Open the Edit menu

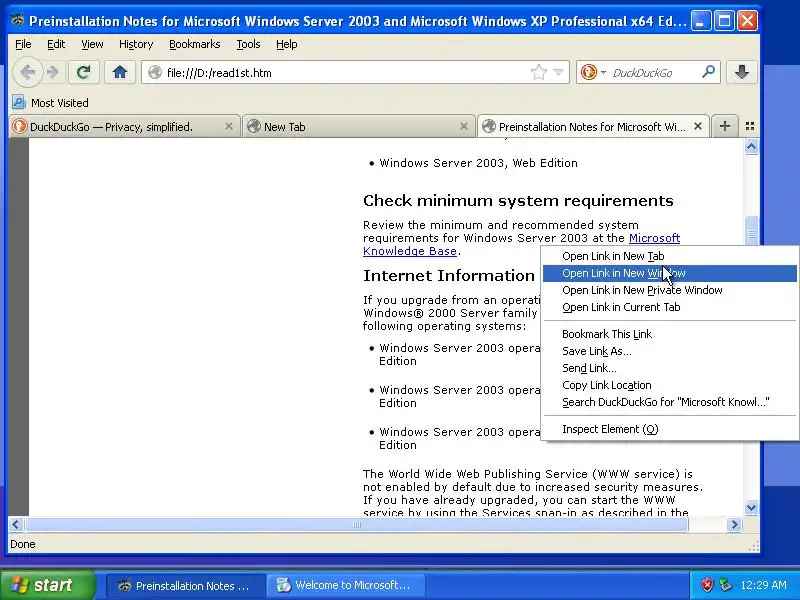pyautogui.click(x=56, y=44)
